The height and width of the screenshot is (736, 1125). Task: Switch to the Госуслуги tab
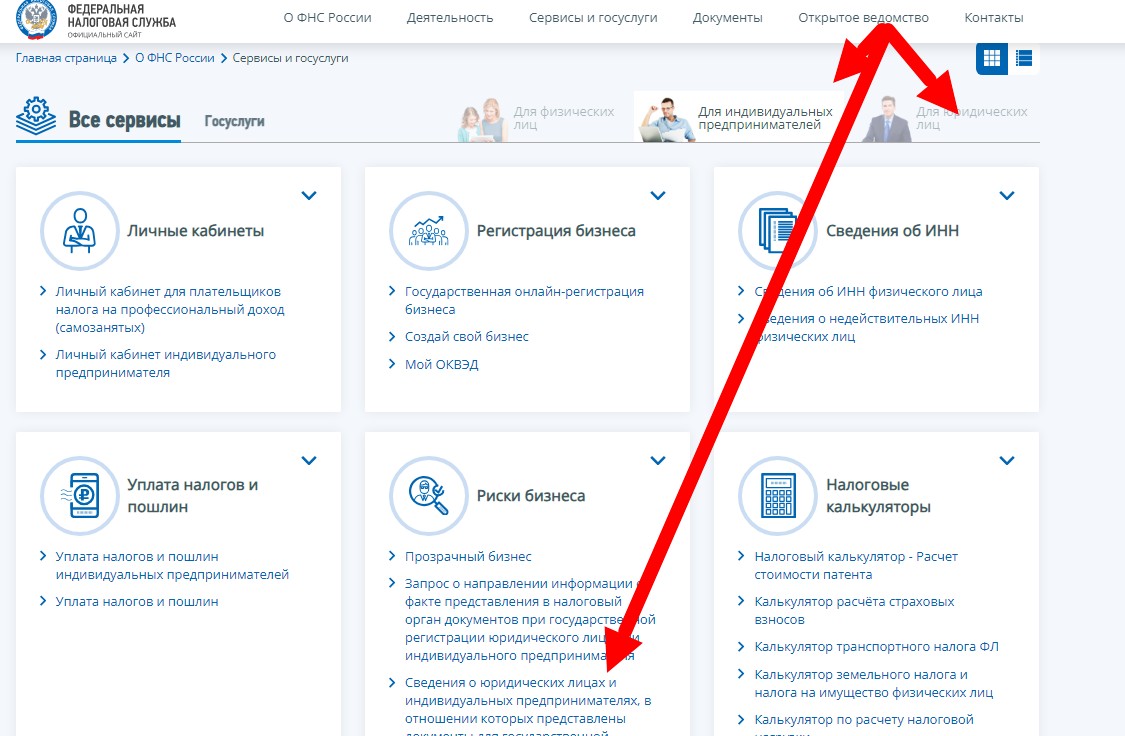234,121
